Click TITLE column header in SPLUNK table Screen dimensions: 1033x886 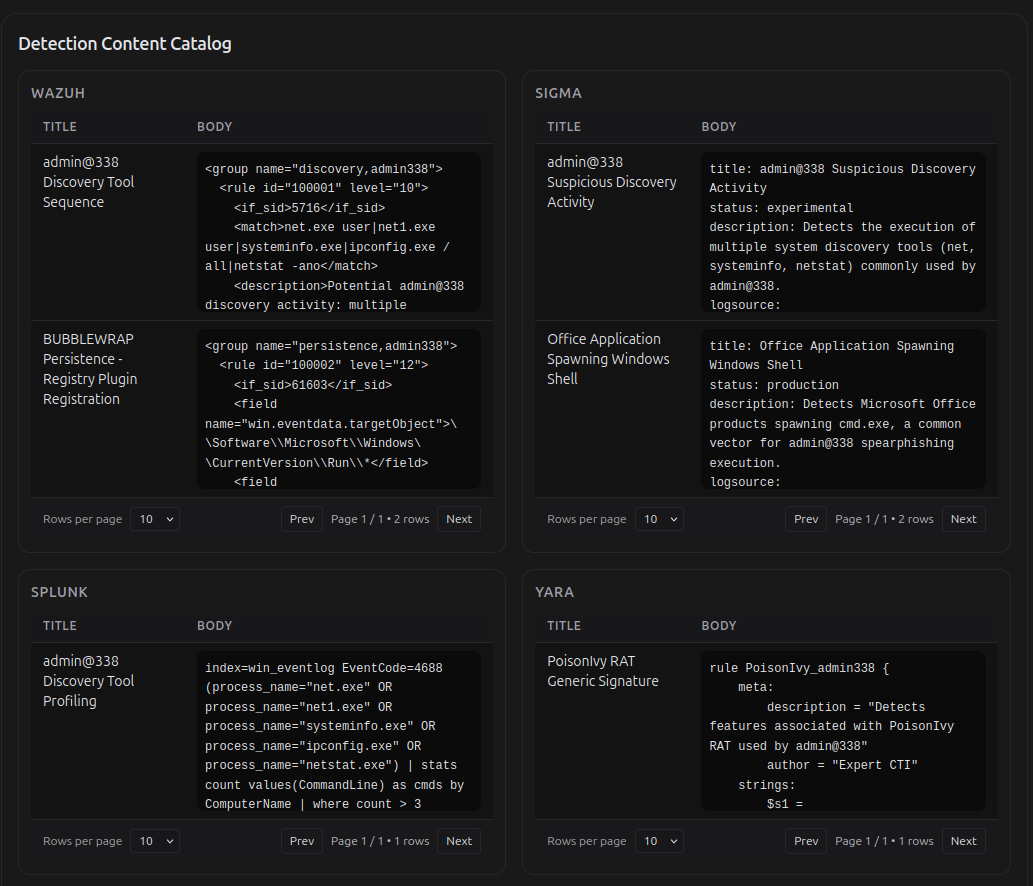pos(60,626)
